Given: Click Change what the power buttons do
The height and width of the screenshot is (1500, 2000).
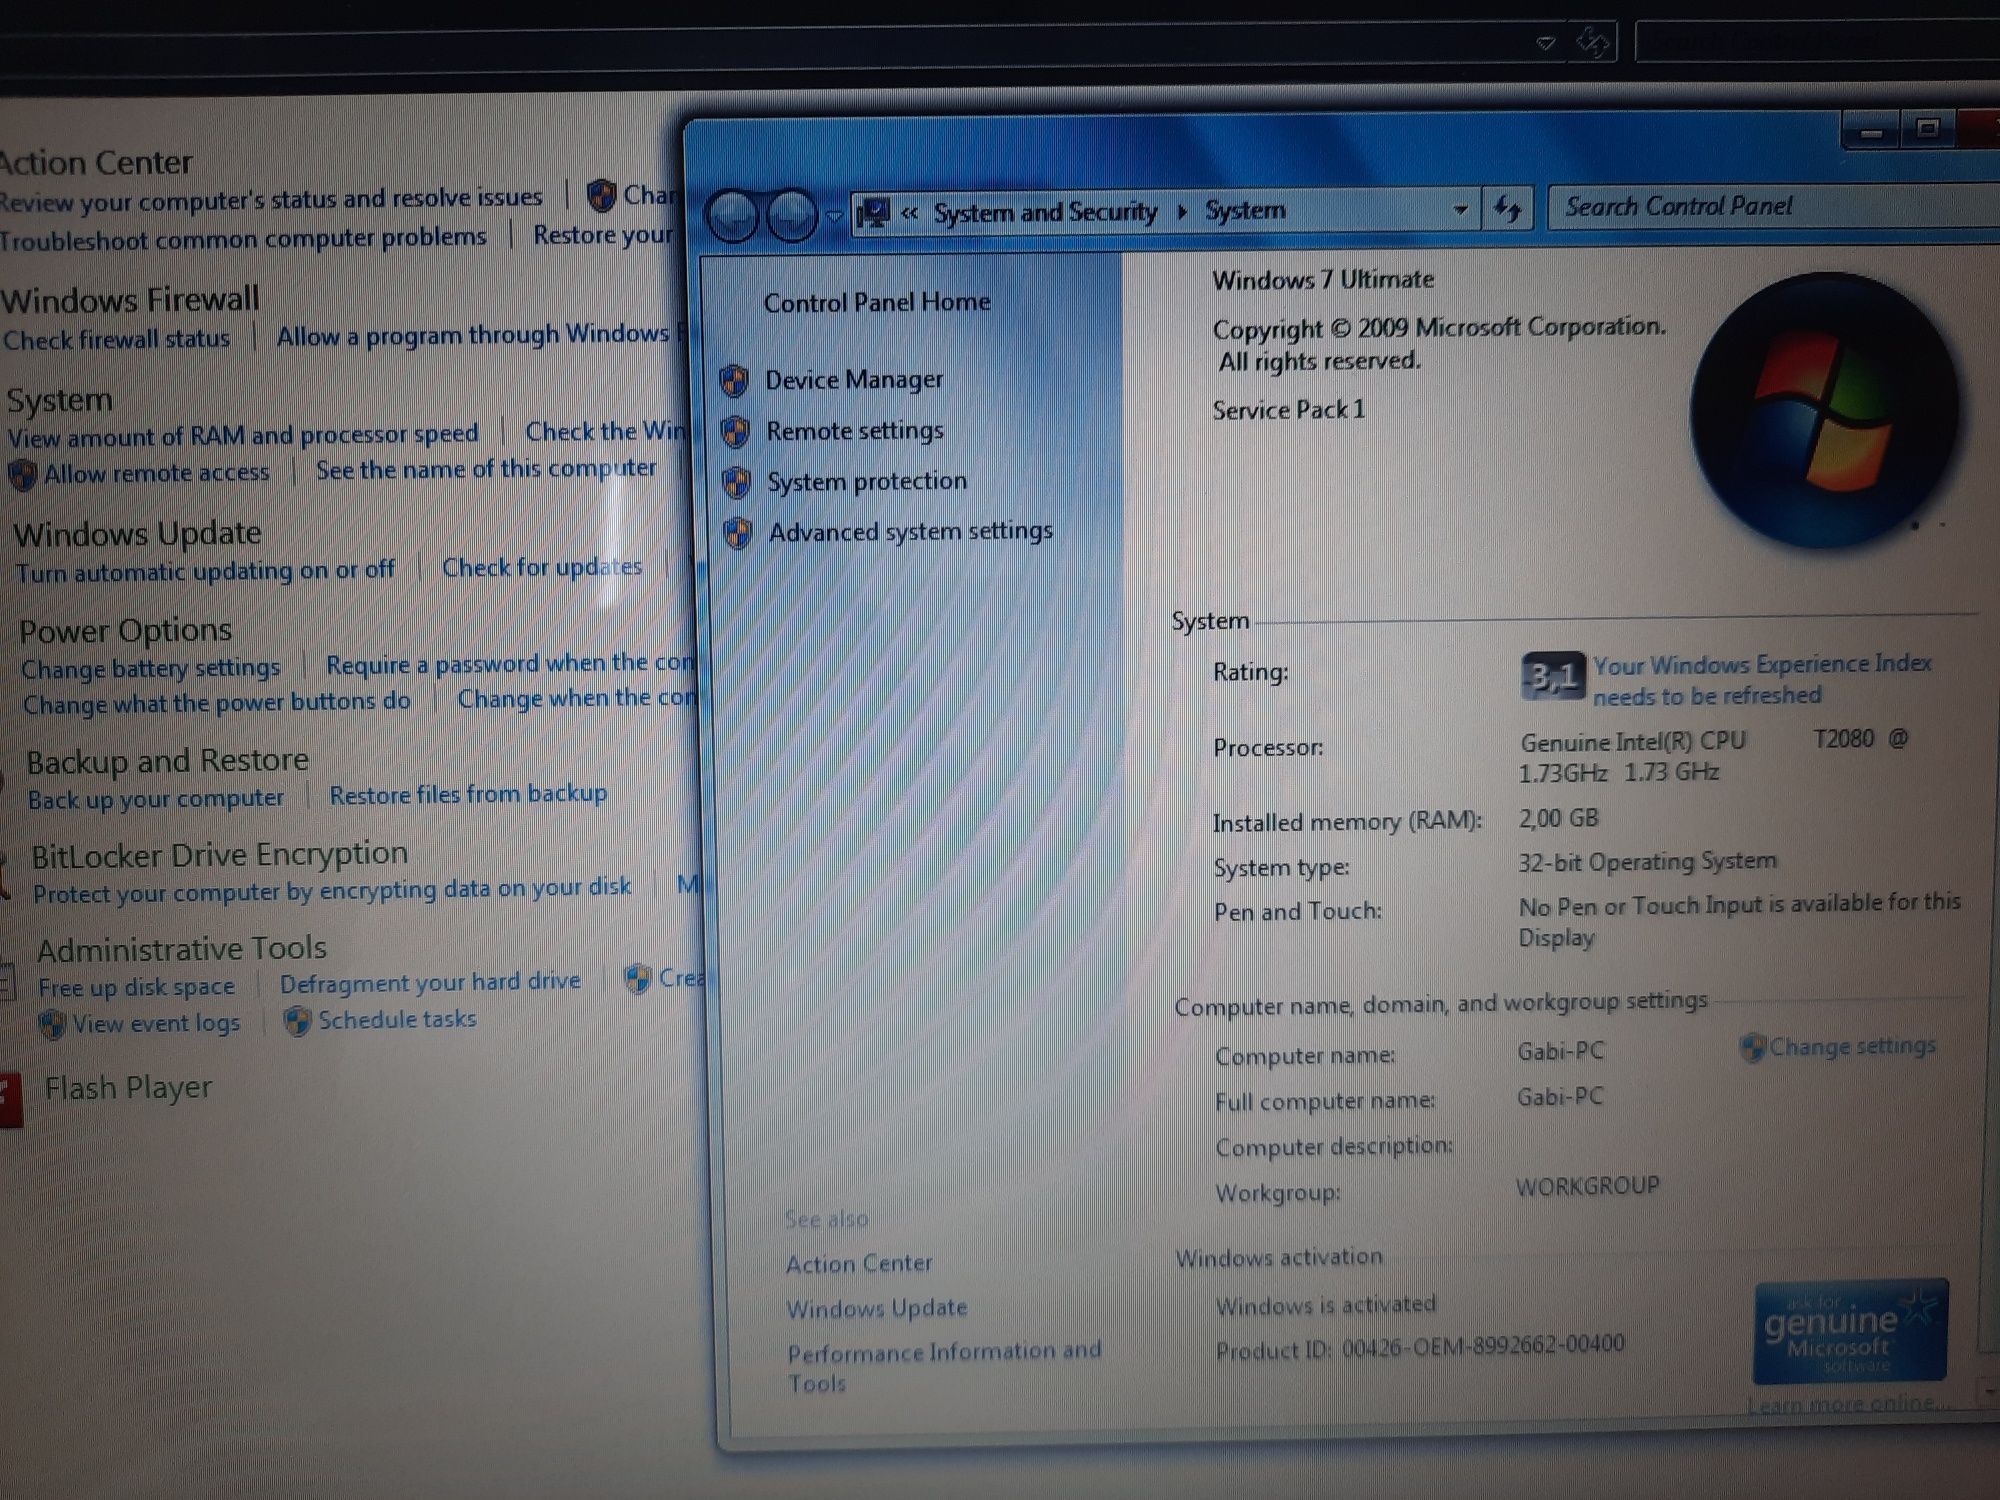Looking at the screenshot, I should [217, 703].
